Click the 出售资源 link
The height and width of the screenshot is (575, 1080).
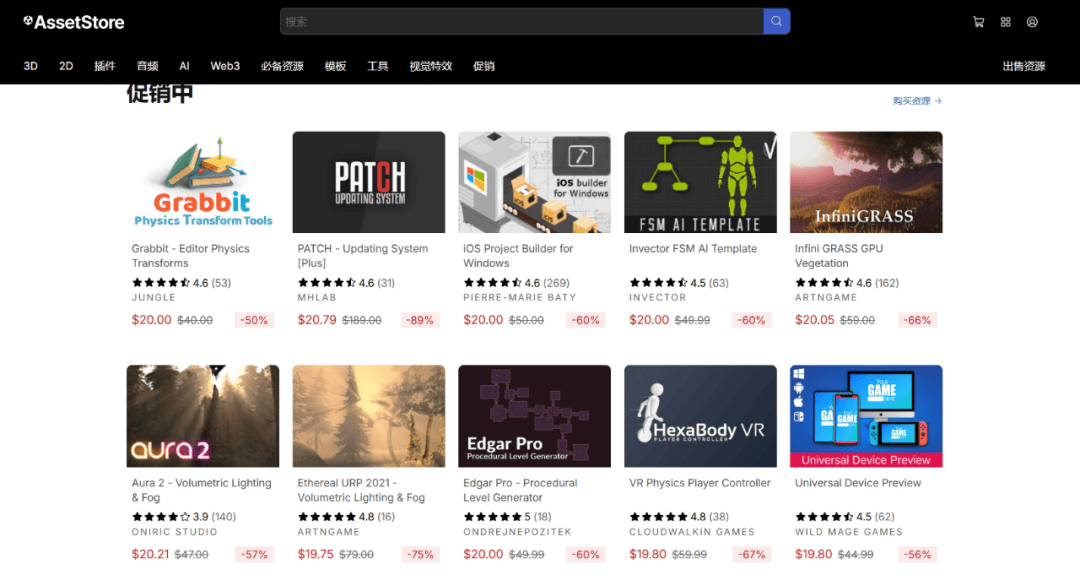[1024, 66]
